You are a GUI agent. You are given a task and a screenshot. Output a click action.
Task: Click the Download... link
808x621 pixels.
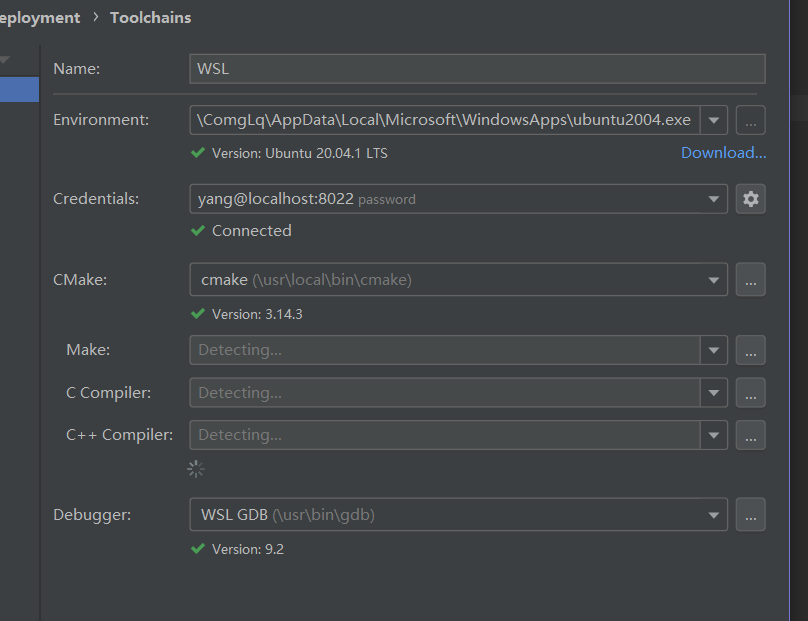point(723,153)
